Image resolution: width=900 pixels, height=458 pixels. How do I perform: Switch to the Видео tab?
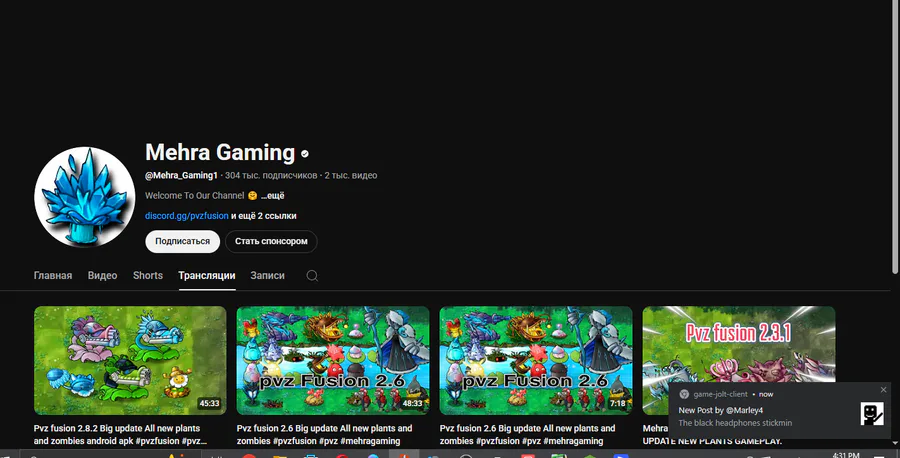(102, 275)
